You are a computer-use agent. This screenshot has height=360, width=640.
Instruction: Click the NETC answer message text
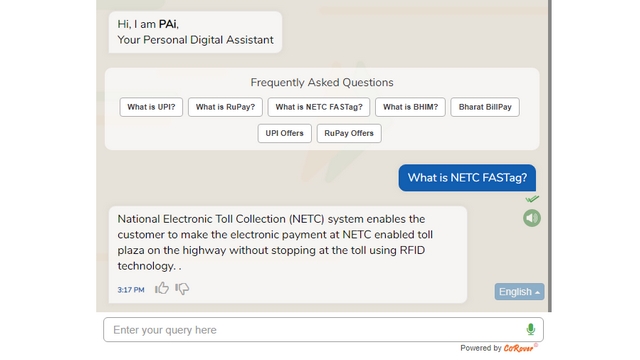point(275,242)
